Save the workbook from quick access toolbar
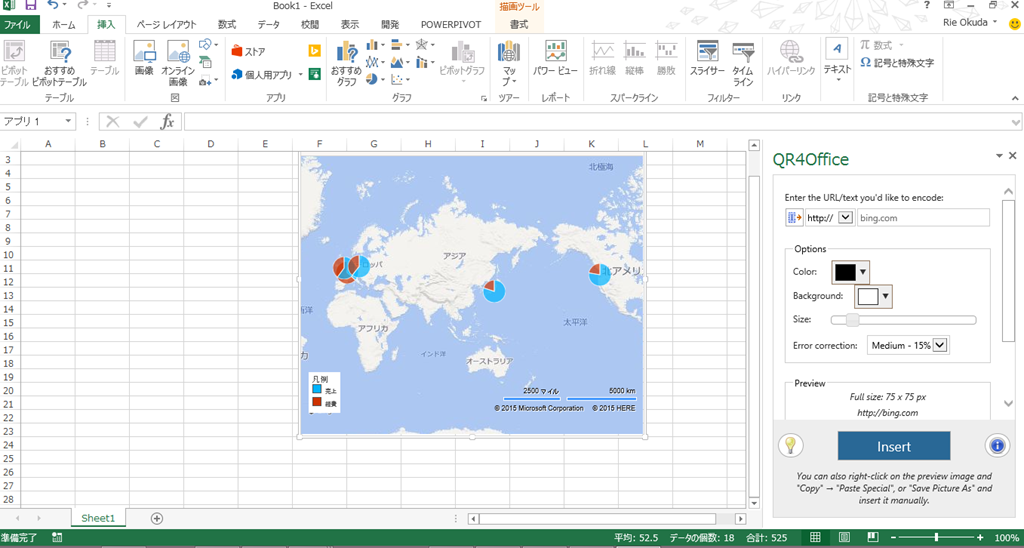Image resolution: width=1024 pixels, height=548 pixels. click(x=30, y=5)
